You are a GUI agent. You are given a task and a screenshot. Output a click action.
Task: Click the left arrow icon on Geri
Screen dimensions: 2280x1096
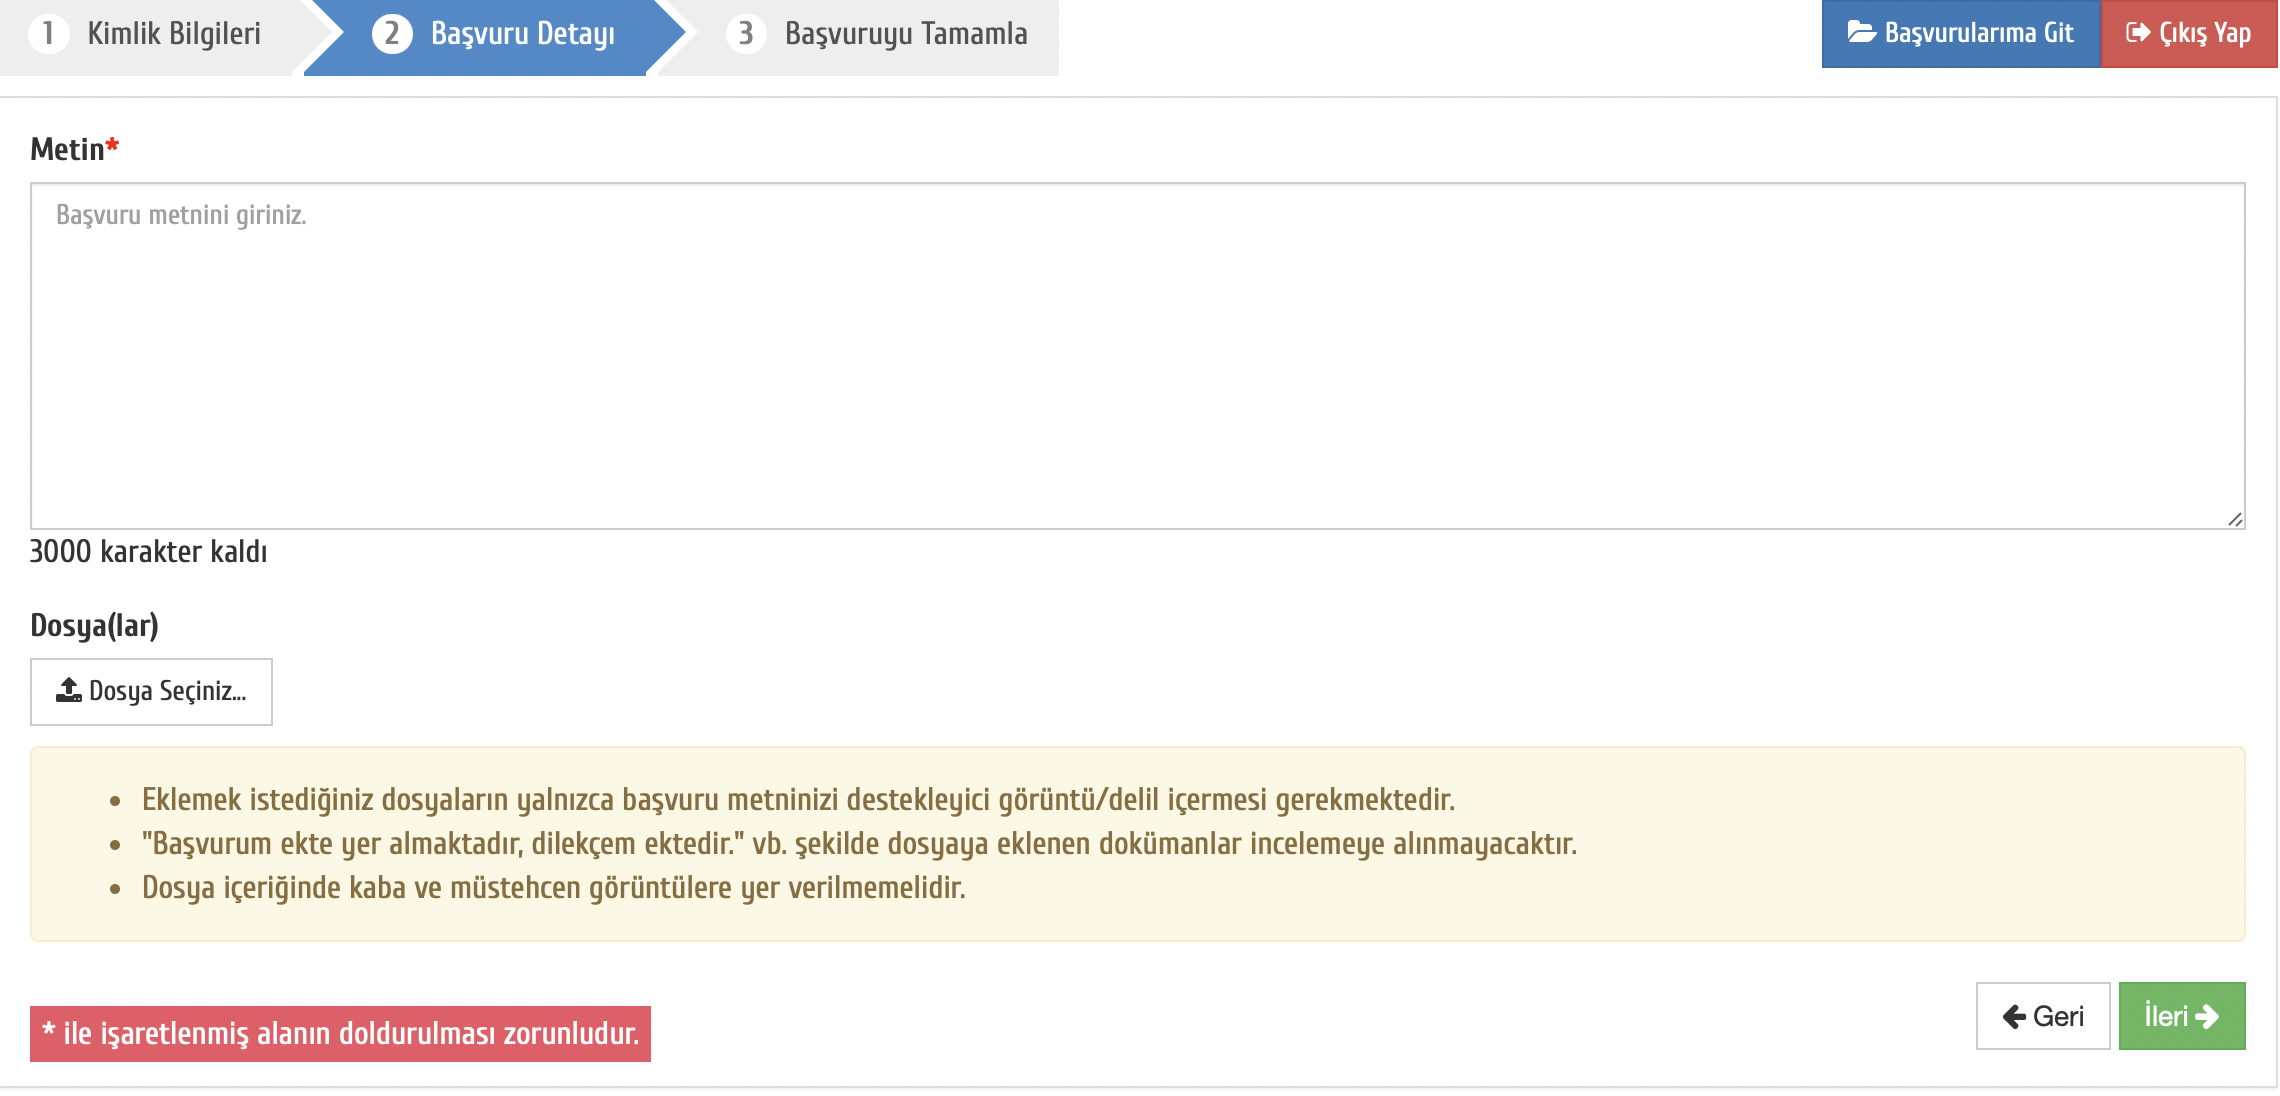(2014, 1017)
